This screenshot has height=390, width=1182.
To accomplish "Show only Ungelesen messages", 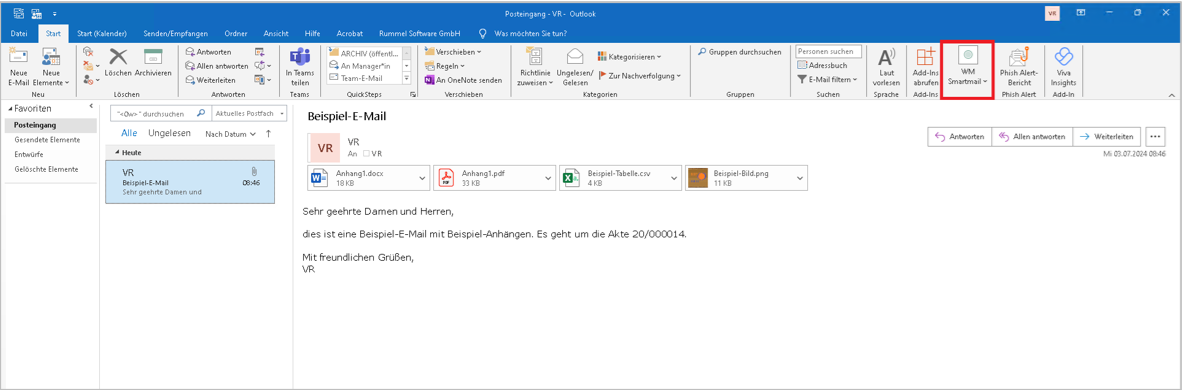I will coord(169,134).
